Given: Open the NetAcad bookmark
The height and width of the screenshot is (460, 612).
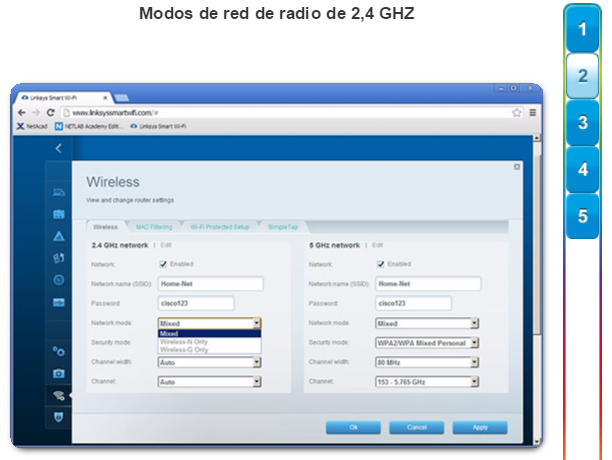Looking at the screenshot, I should [32, 126].
